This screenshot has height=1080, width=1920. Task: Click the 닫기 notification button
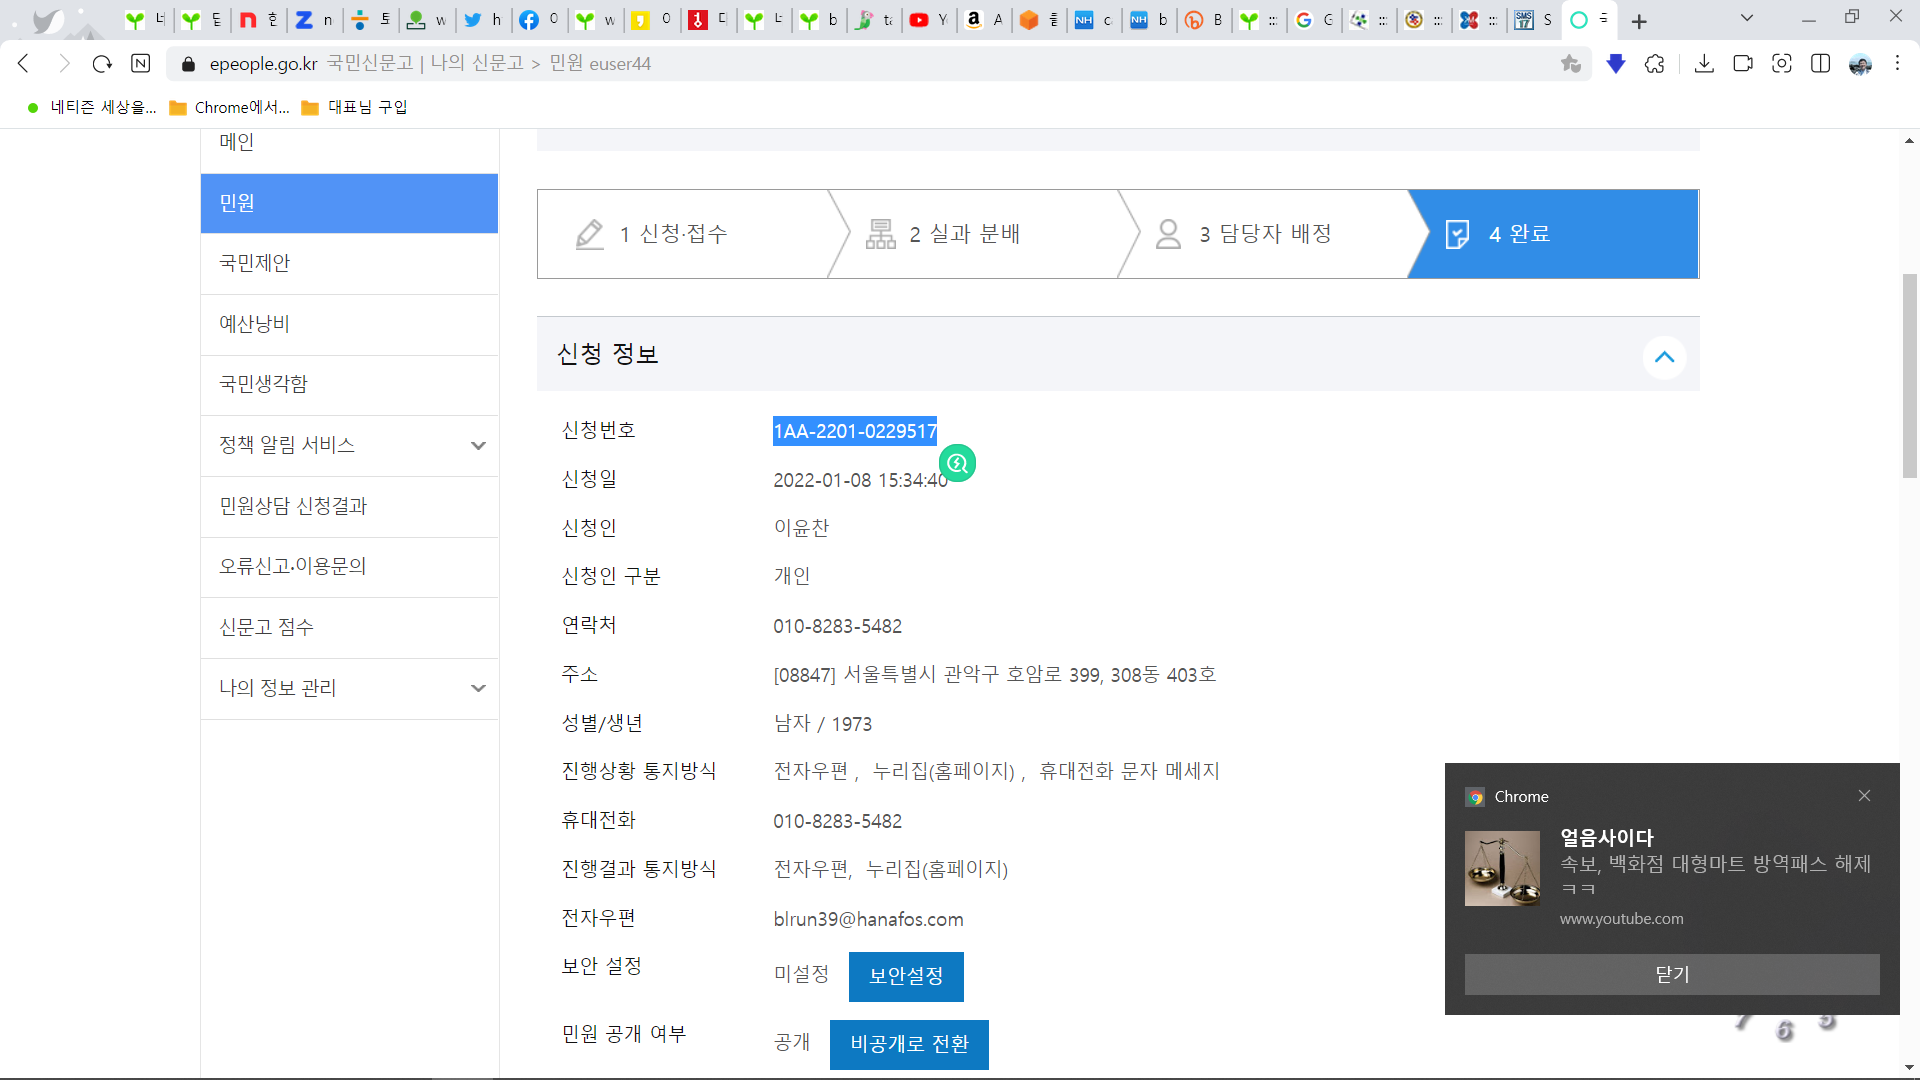1672,974
